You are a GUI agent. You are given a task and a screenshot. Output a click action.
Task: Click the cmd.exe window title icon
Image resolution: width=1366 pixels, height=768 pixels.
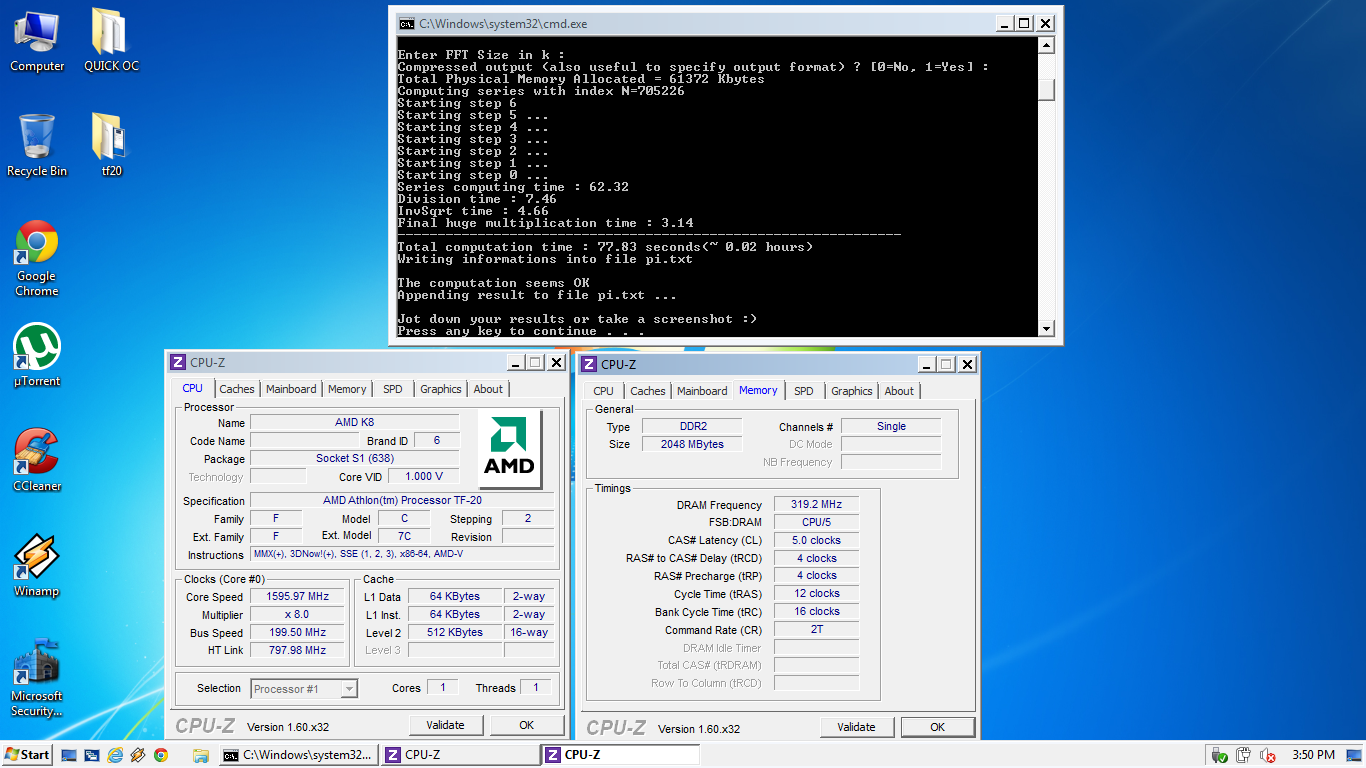[x=406, y=23]
